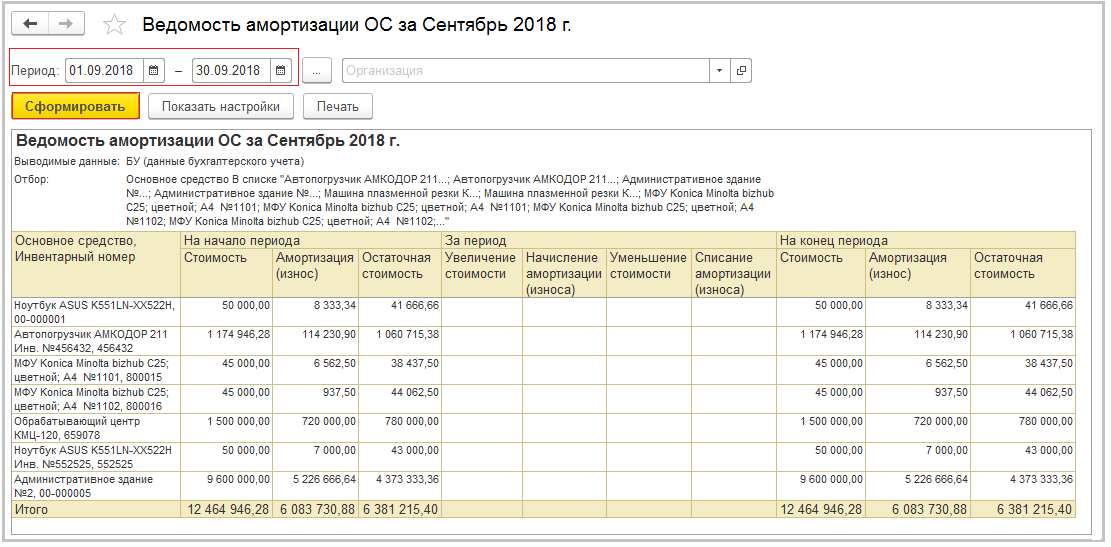1111x547 pixels.
Task: Click the На начало периода header
Action: [311, 240]
